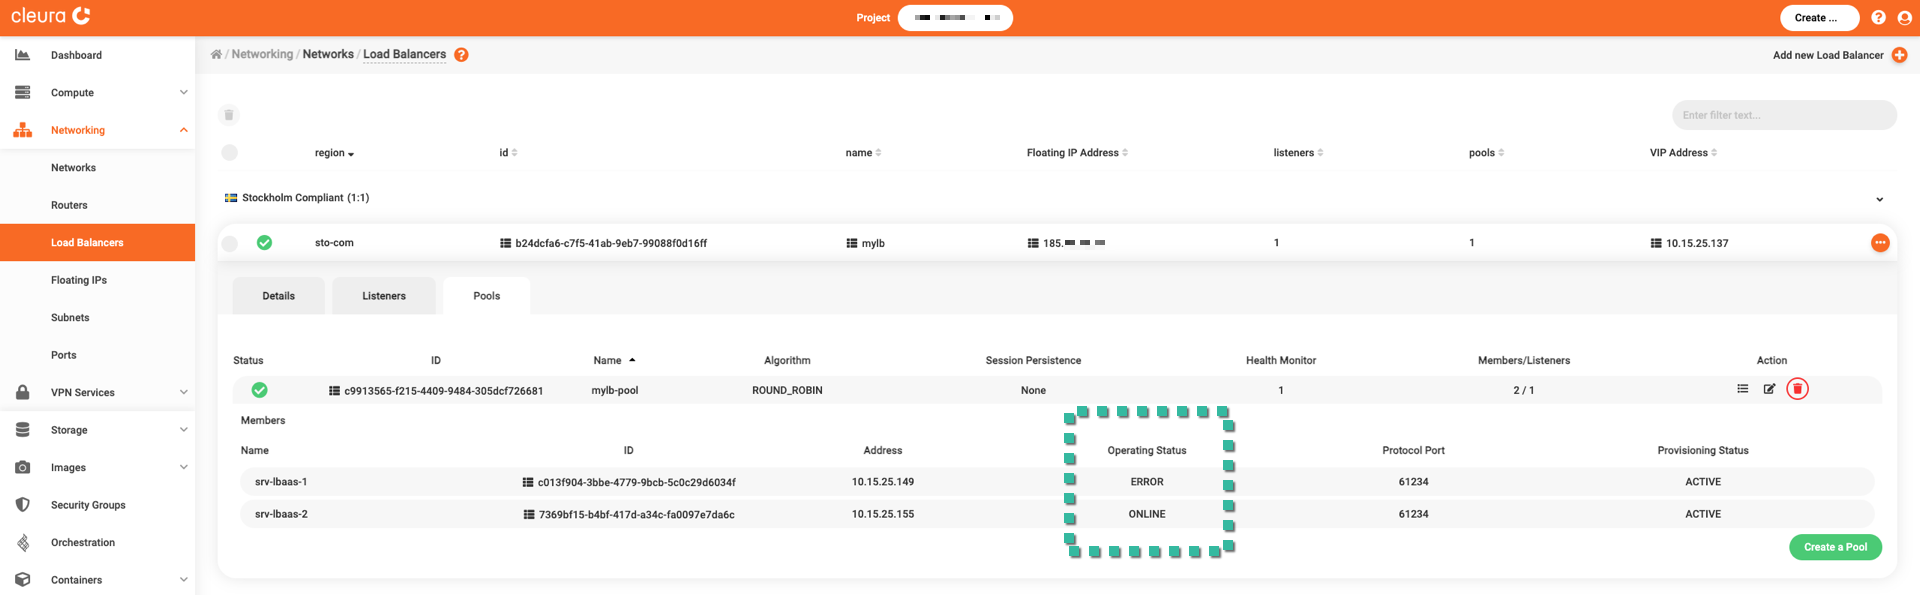The width and height of the screenshot is (1920, 595).
Task: Click the icon beside mylb name
Action: point(852,243)
